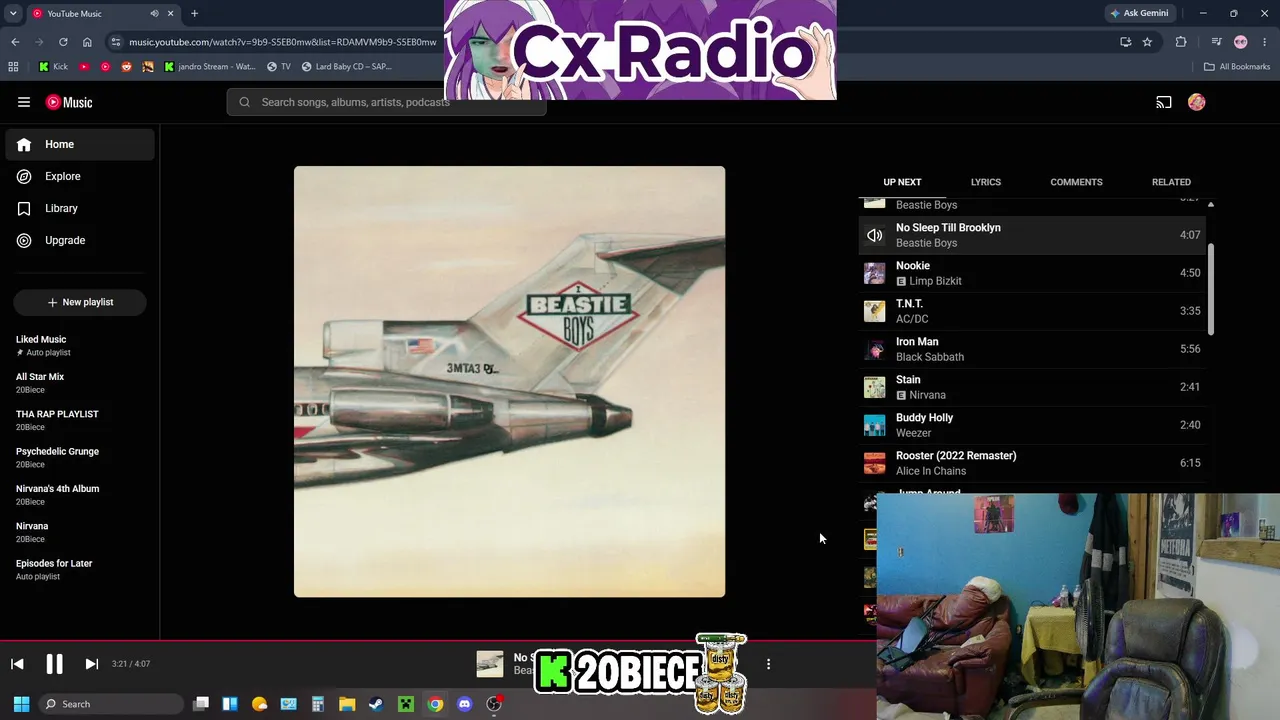Open Chrome media controls icon
The height and width of the screenshot is (720, 1280).
coord(1216,42)
